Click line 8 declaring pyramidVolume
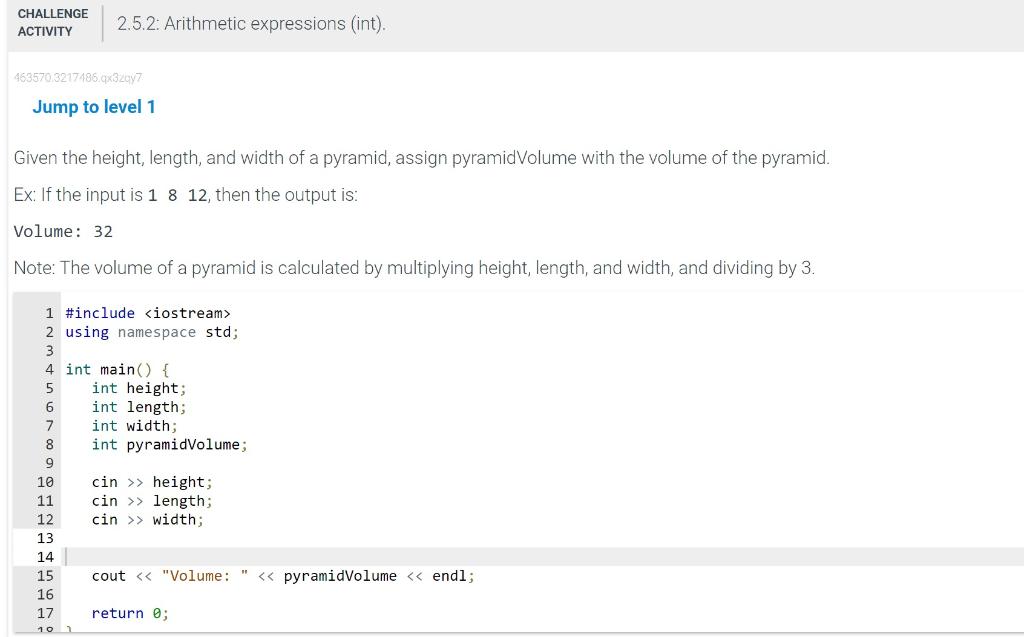This screenshot has height=637, width=1024. [171, 444]
